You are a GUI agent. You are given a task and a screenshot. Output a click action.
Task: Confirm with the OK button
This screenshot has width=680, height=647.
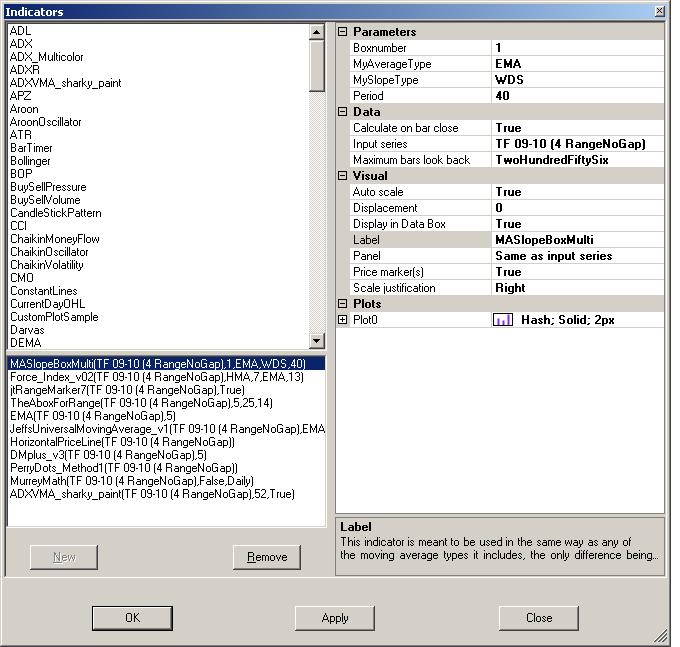coord(132,618)
